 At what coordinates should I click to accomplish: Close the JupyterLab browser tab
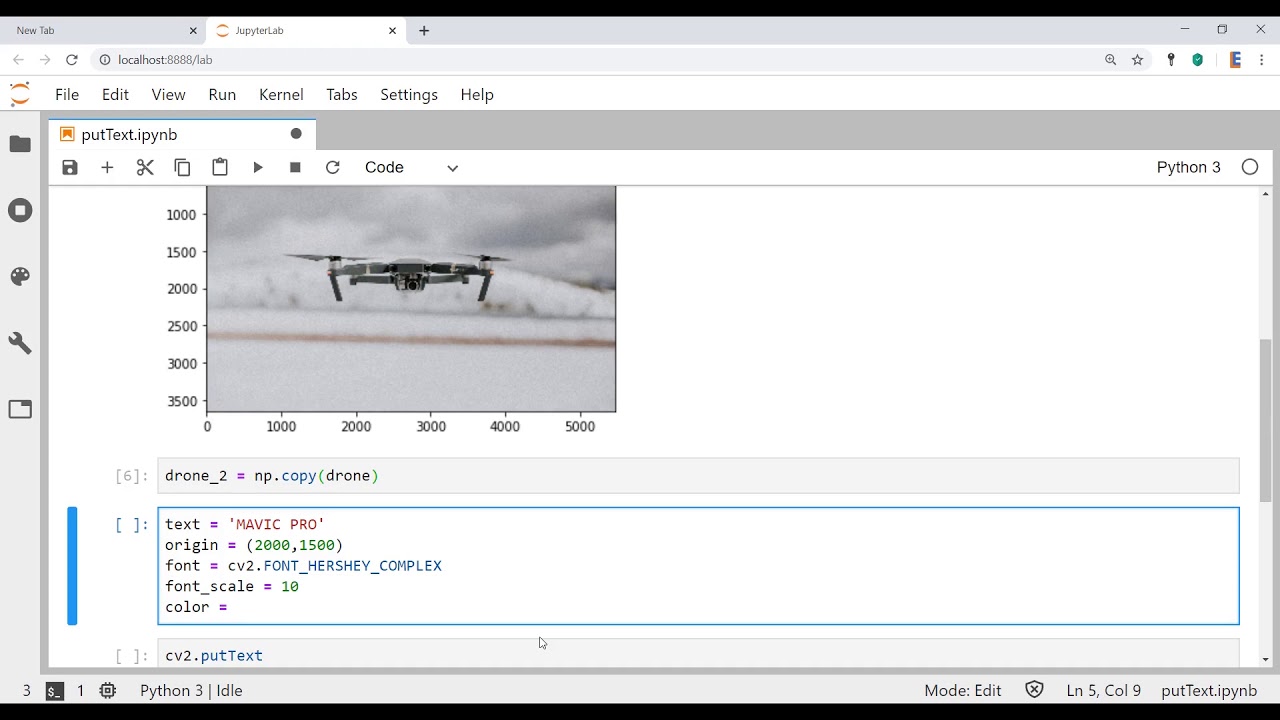click(392, 31)
